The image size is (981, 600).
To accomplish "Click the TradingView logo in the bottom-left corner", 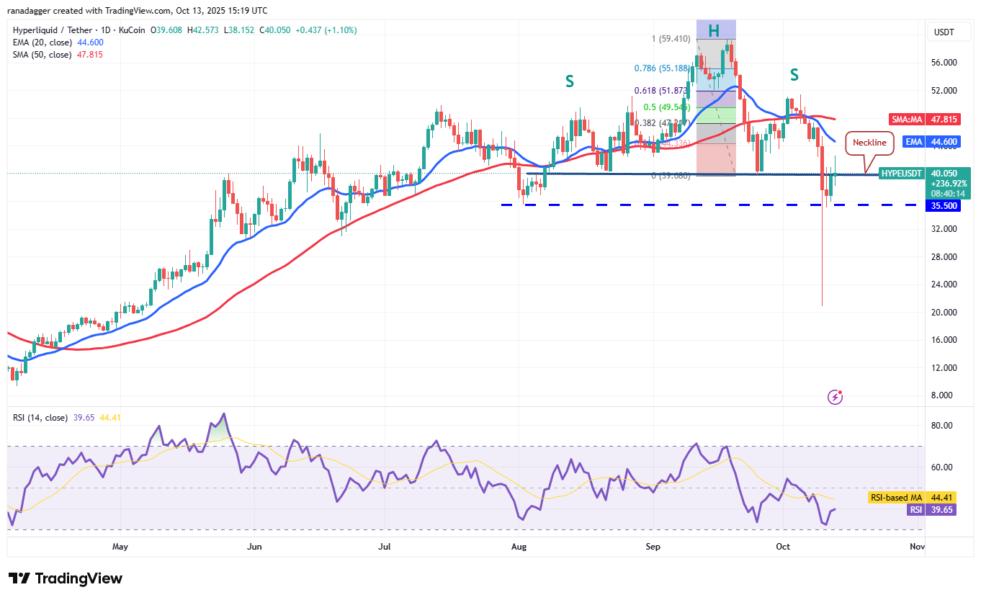I will [65, 578].
